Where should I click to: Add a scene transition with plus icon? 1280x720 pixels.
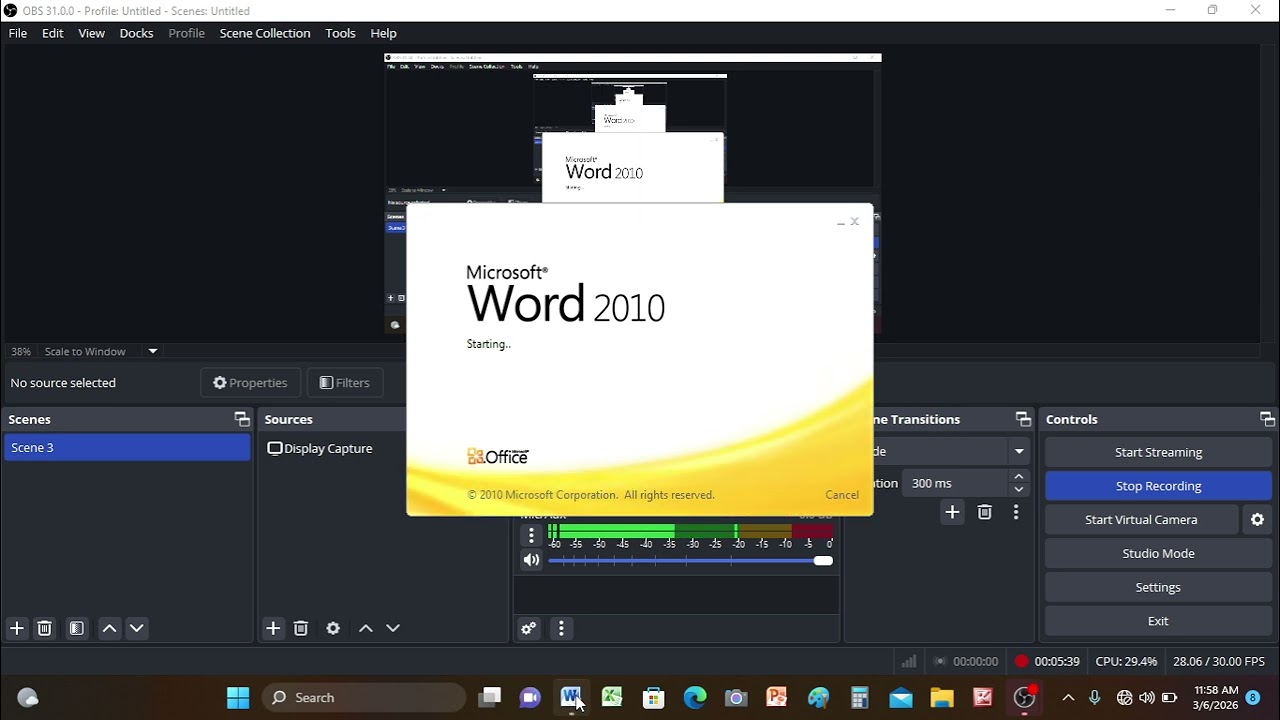click(x=952, y=512)
